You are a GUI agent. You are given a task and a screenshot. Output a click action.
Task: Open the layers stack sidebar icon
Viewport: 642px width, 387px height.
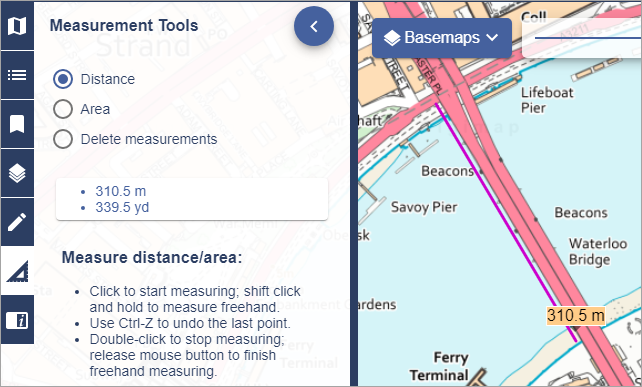17,173
